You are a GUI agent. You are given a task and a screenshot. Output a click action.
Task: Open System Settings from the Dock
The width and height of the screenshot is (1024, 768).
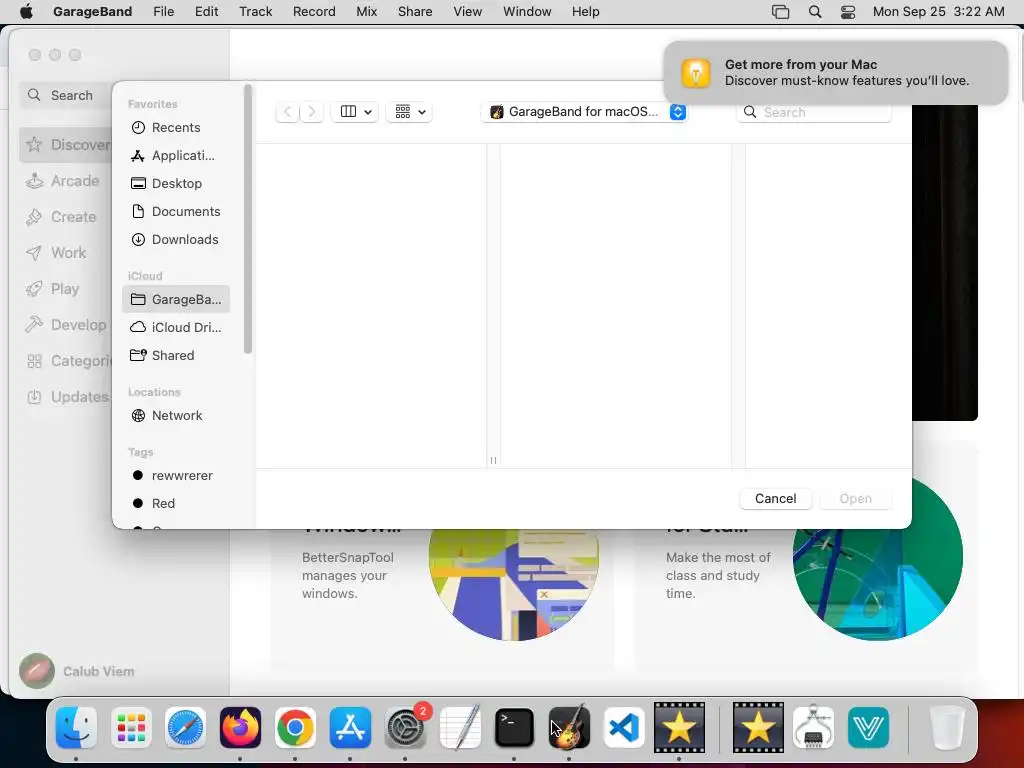pyautogui.click(x=406, y=728)
